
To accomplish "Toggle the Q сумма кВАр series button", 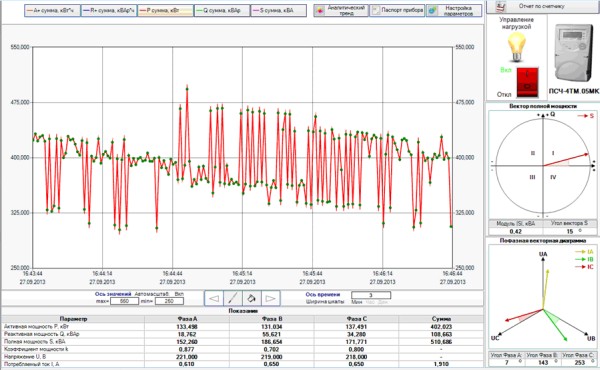I will [222, 11].
